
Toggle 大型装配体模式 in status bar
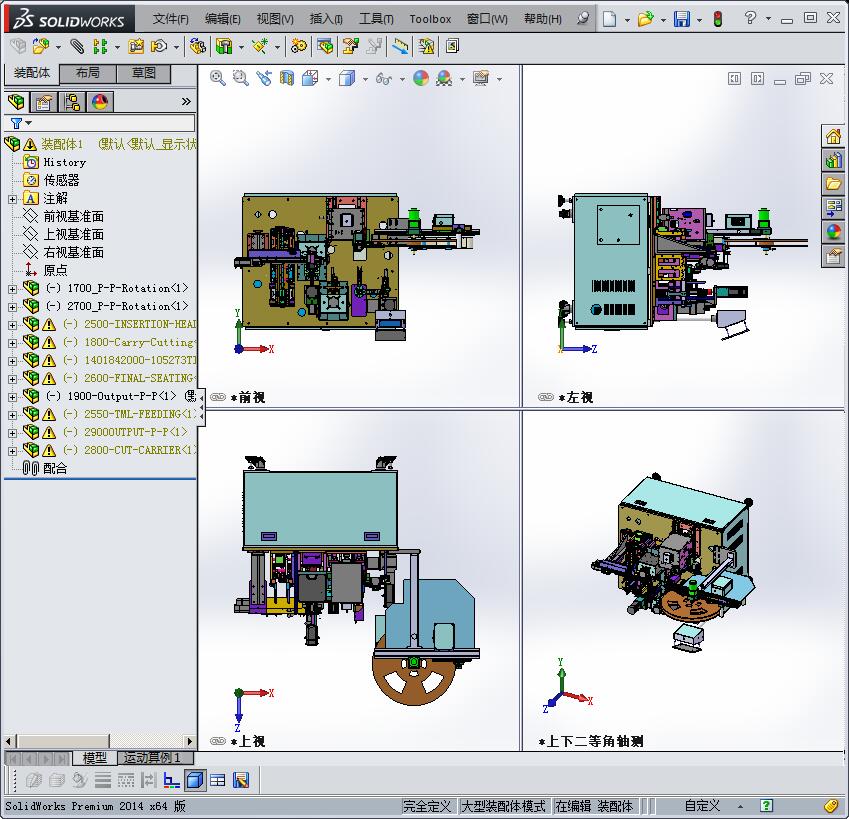503,806
